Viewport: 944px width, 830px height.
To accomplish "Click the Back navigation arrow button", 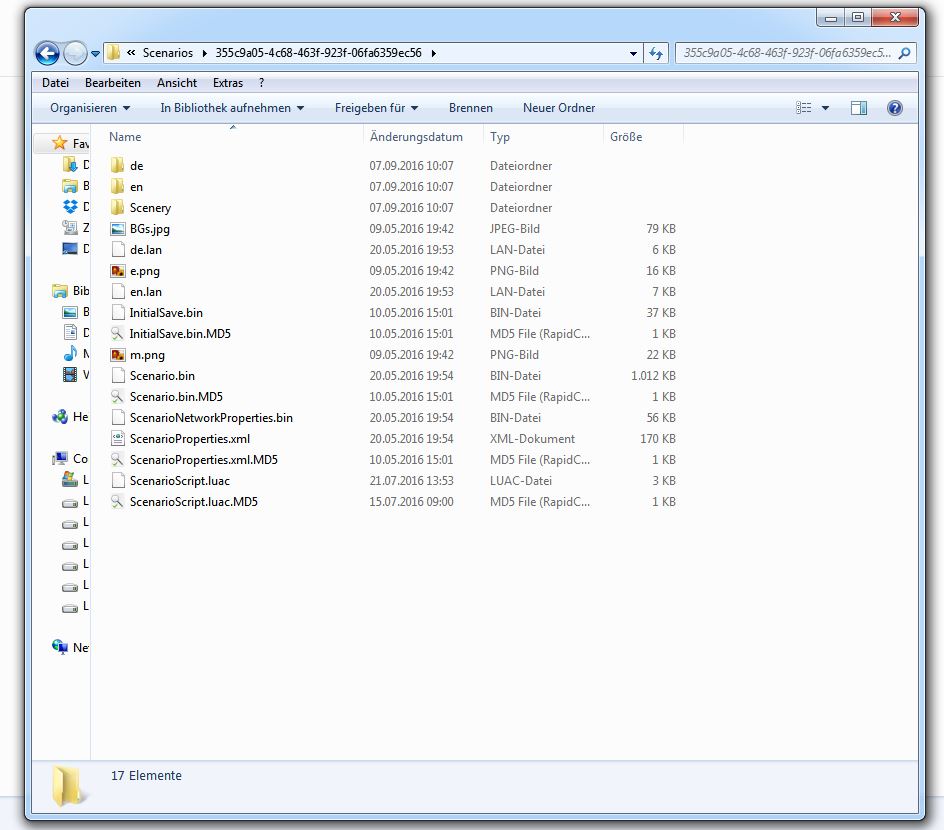I will [x=47, y=53].
